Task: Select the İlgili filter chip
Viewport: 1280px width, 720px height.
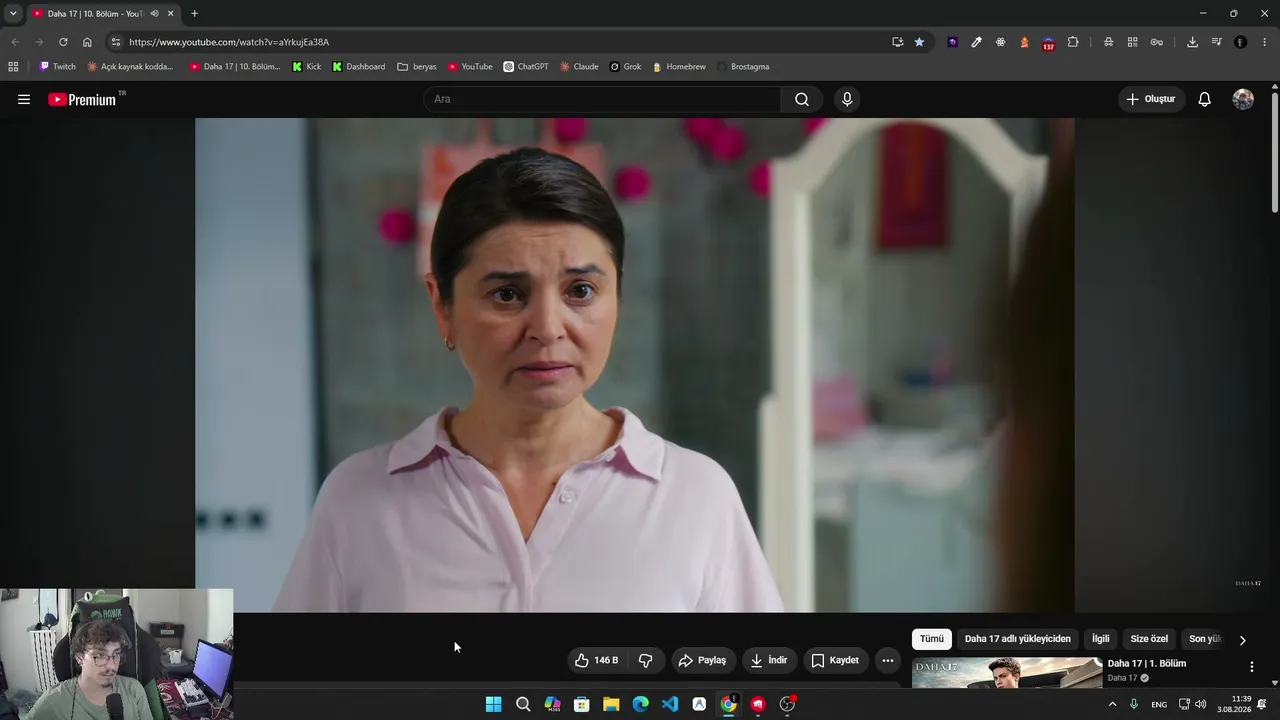Action: pyautogui.click(x=1101, y=639)
